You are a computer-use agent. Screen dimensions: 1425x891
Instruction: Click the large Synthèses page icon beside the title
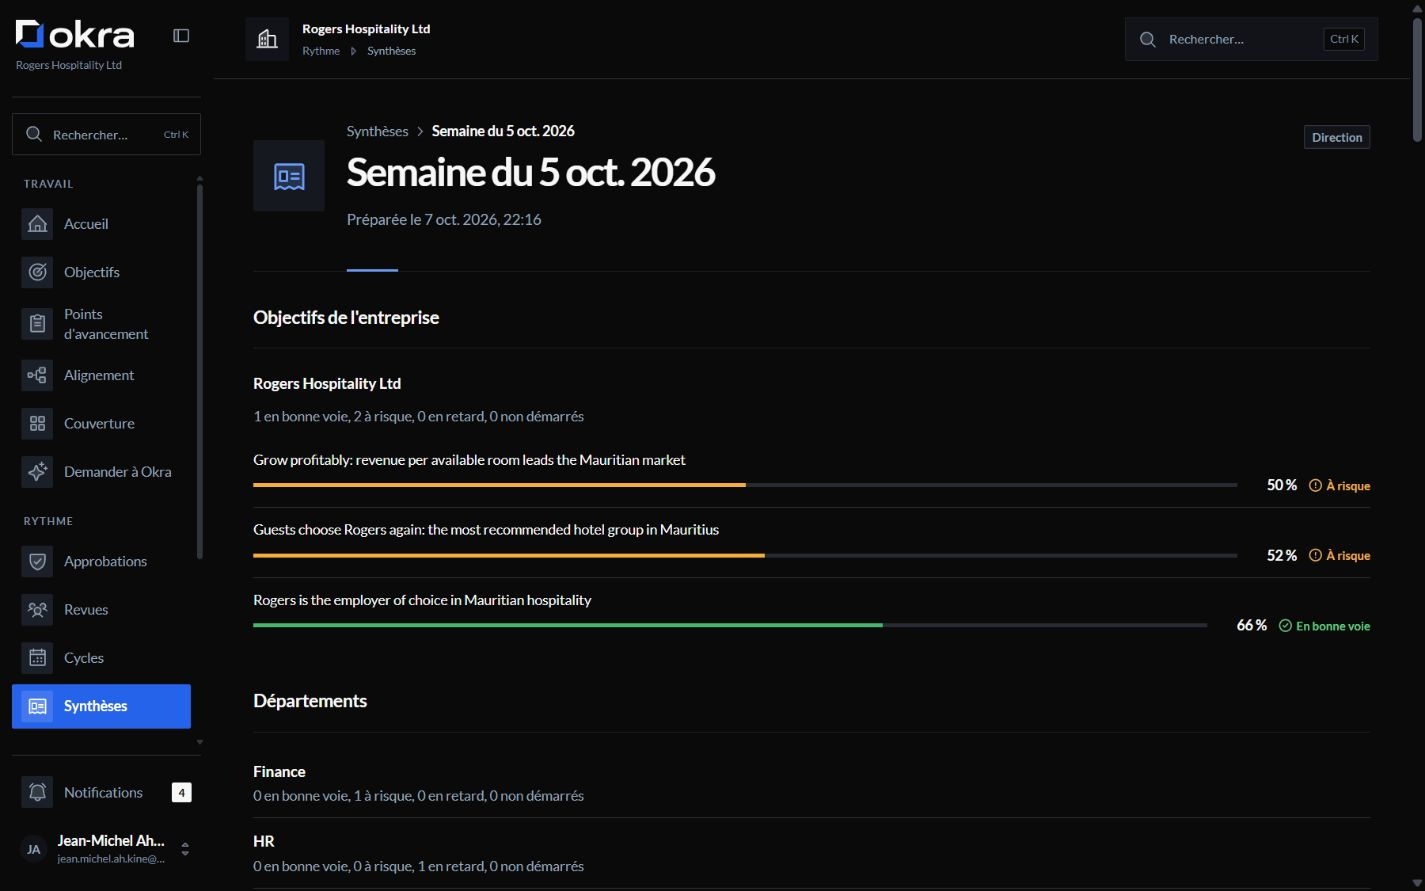pos(289,176)
